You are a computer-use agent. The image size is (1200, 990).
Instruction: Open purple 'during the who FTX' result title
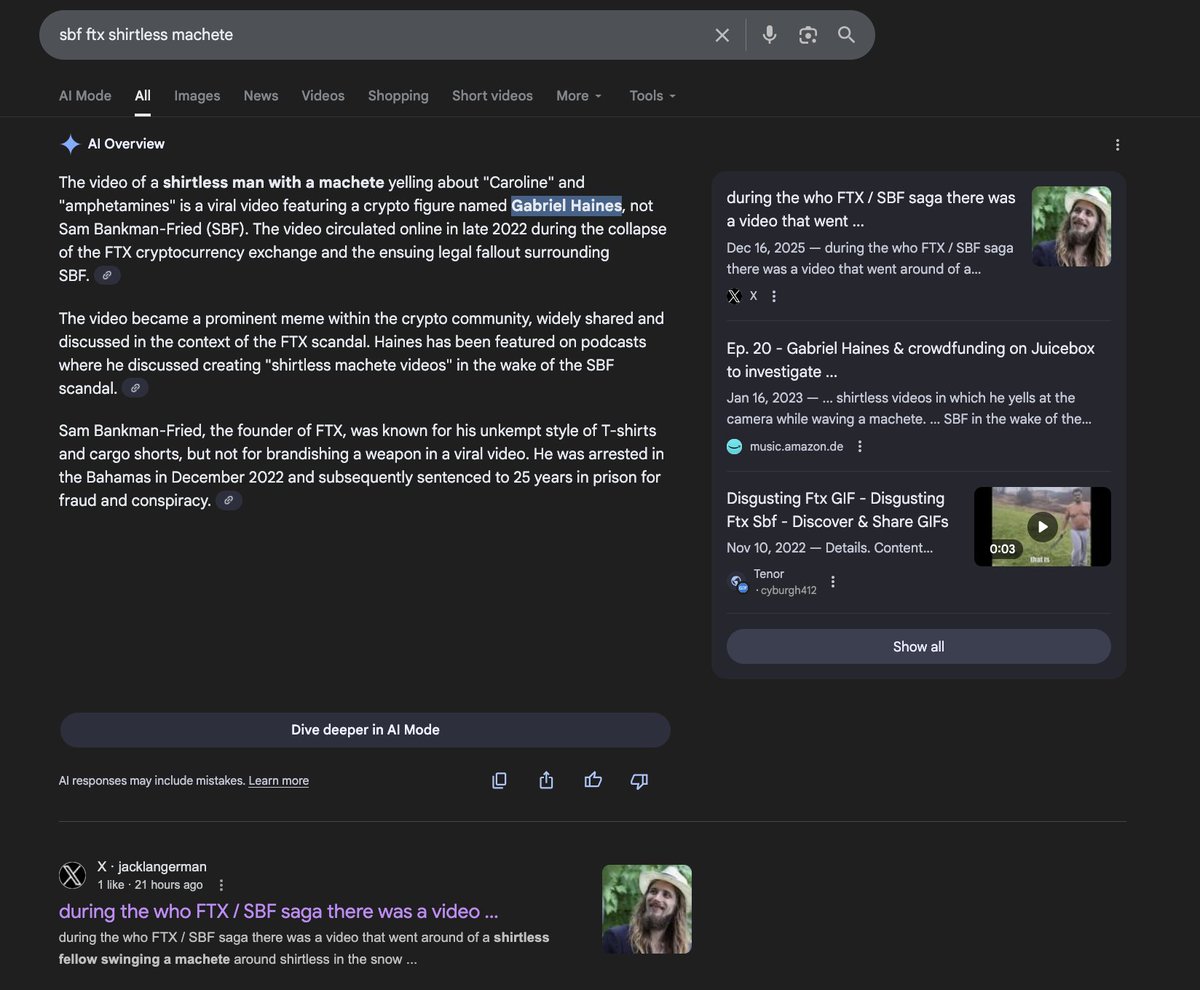[278, 911]
